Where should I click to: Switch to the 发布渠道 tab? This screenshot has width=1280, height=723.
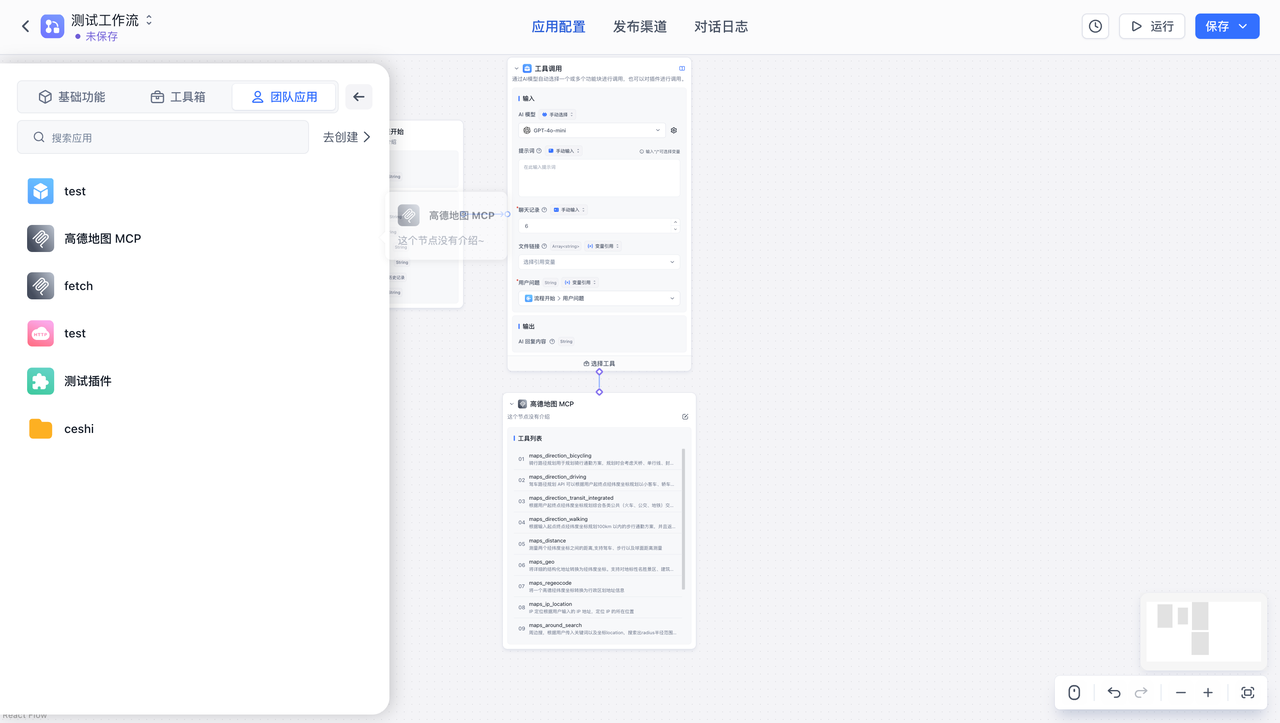click(x=639, y=27)
